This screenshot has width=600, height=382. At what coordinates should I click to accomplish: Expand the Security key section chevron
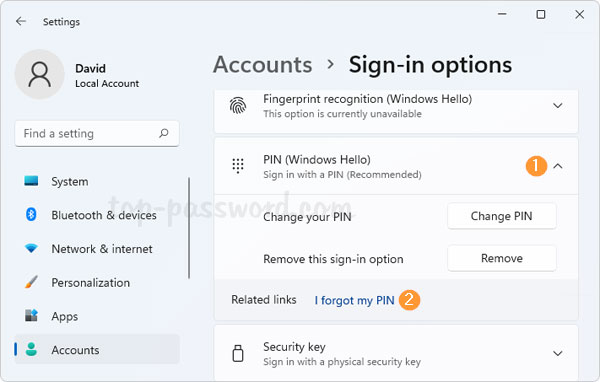[558, 353]
